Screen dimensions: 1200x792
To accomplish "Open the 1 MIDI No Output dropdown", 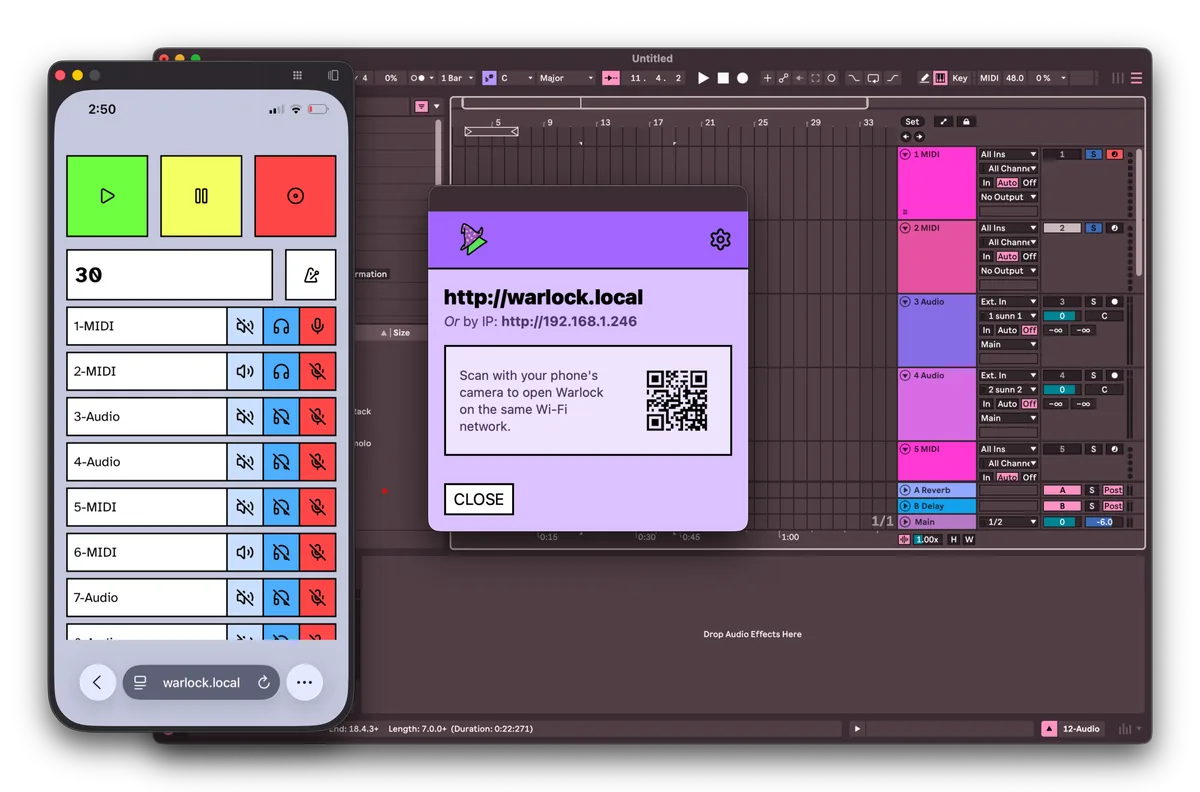I will 1008,197.
